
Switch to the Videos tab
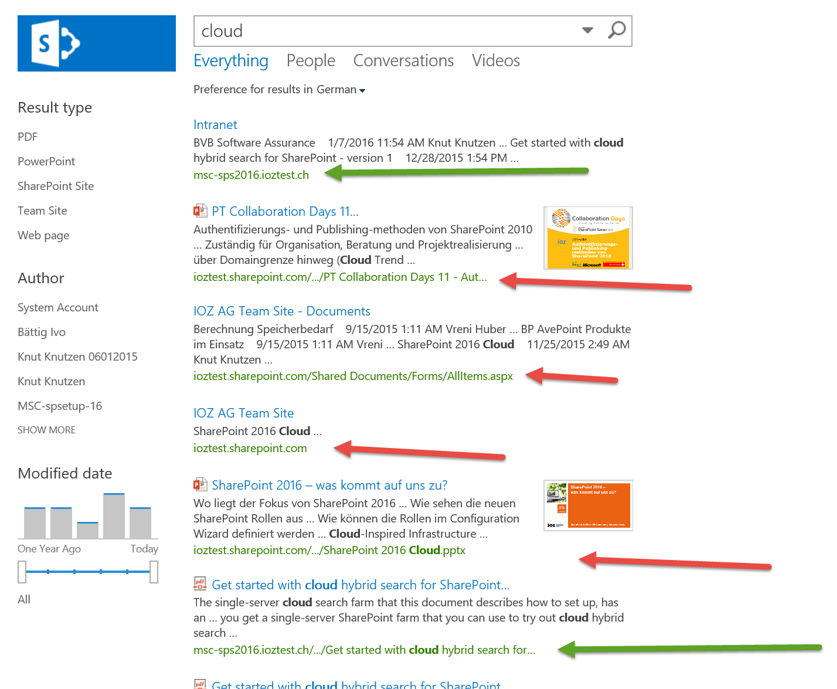coord(495,60)
